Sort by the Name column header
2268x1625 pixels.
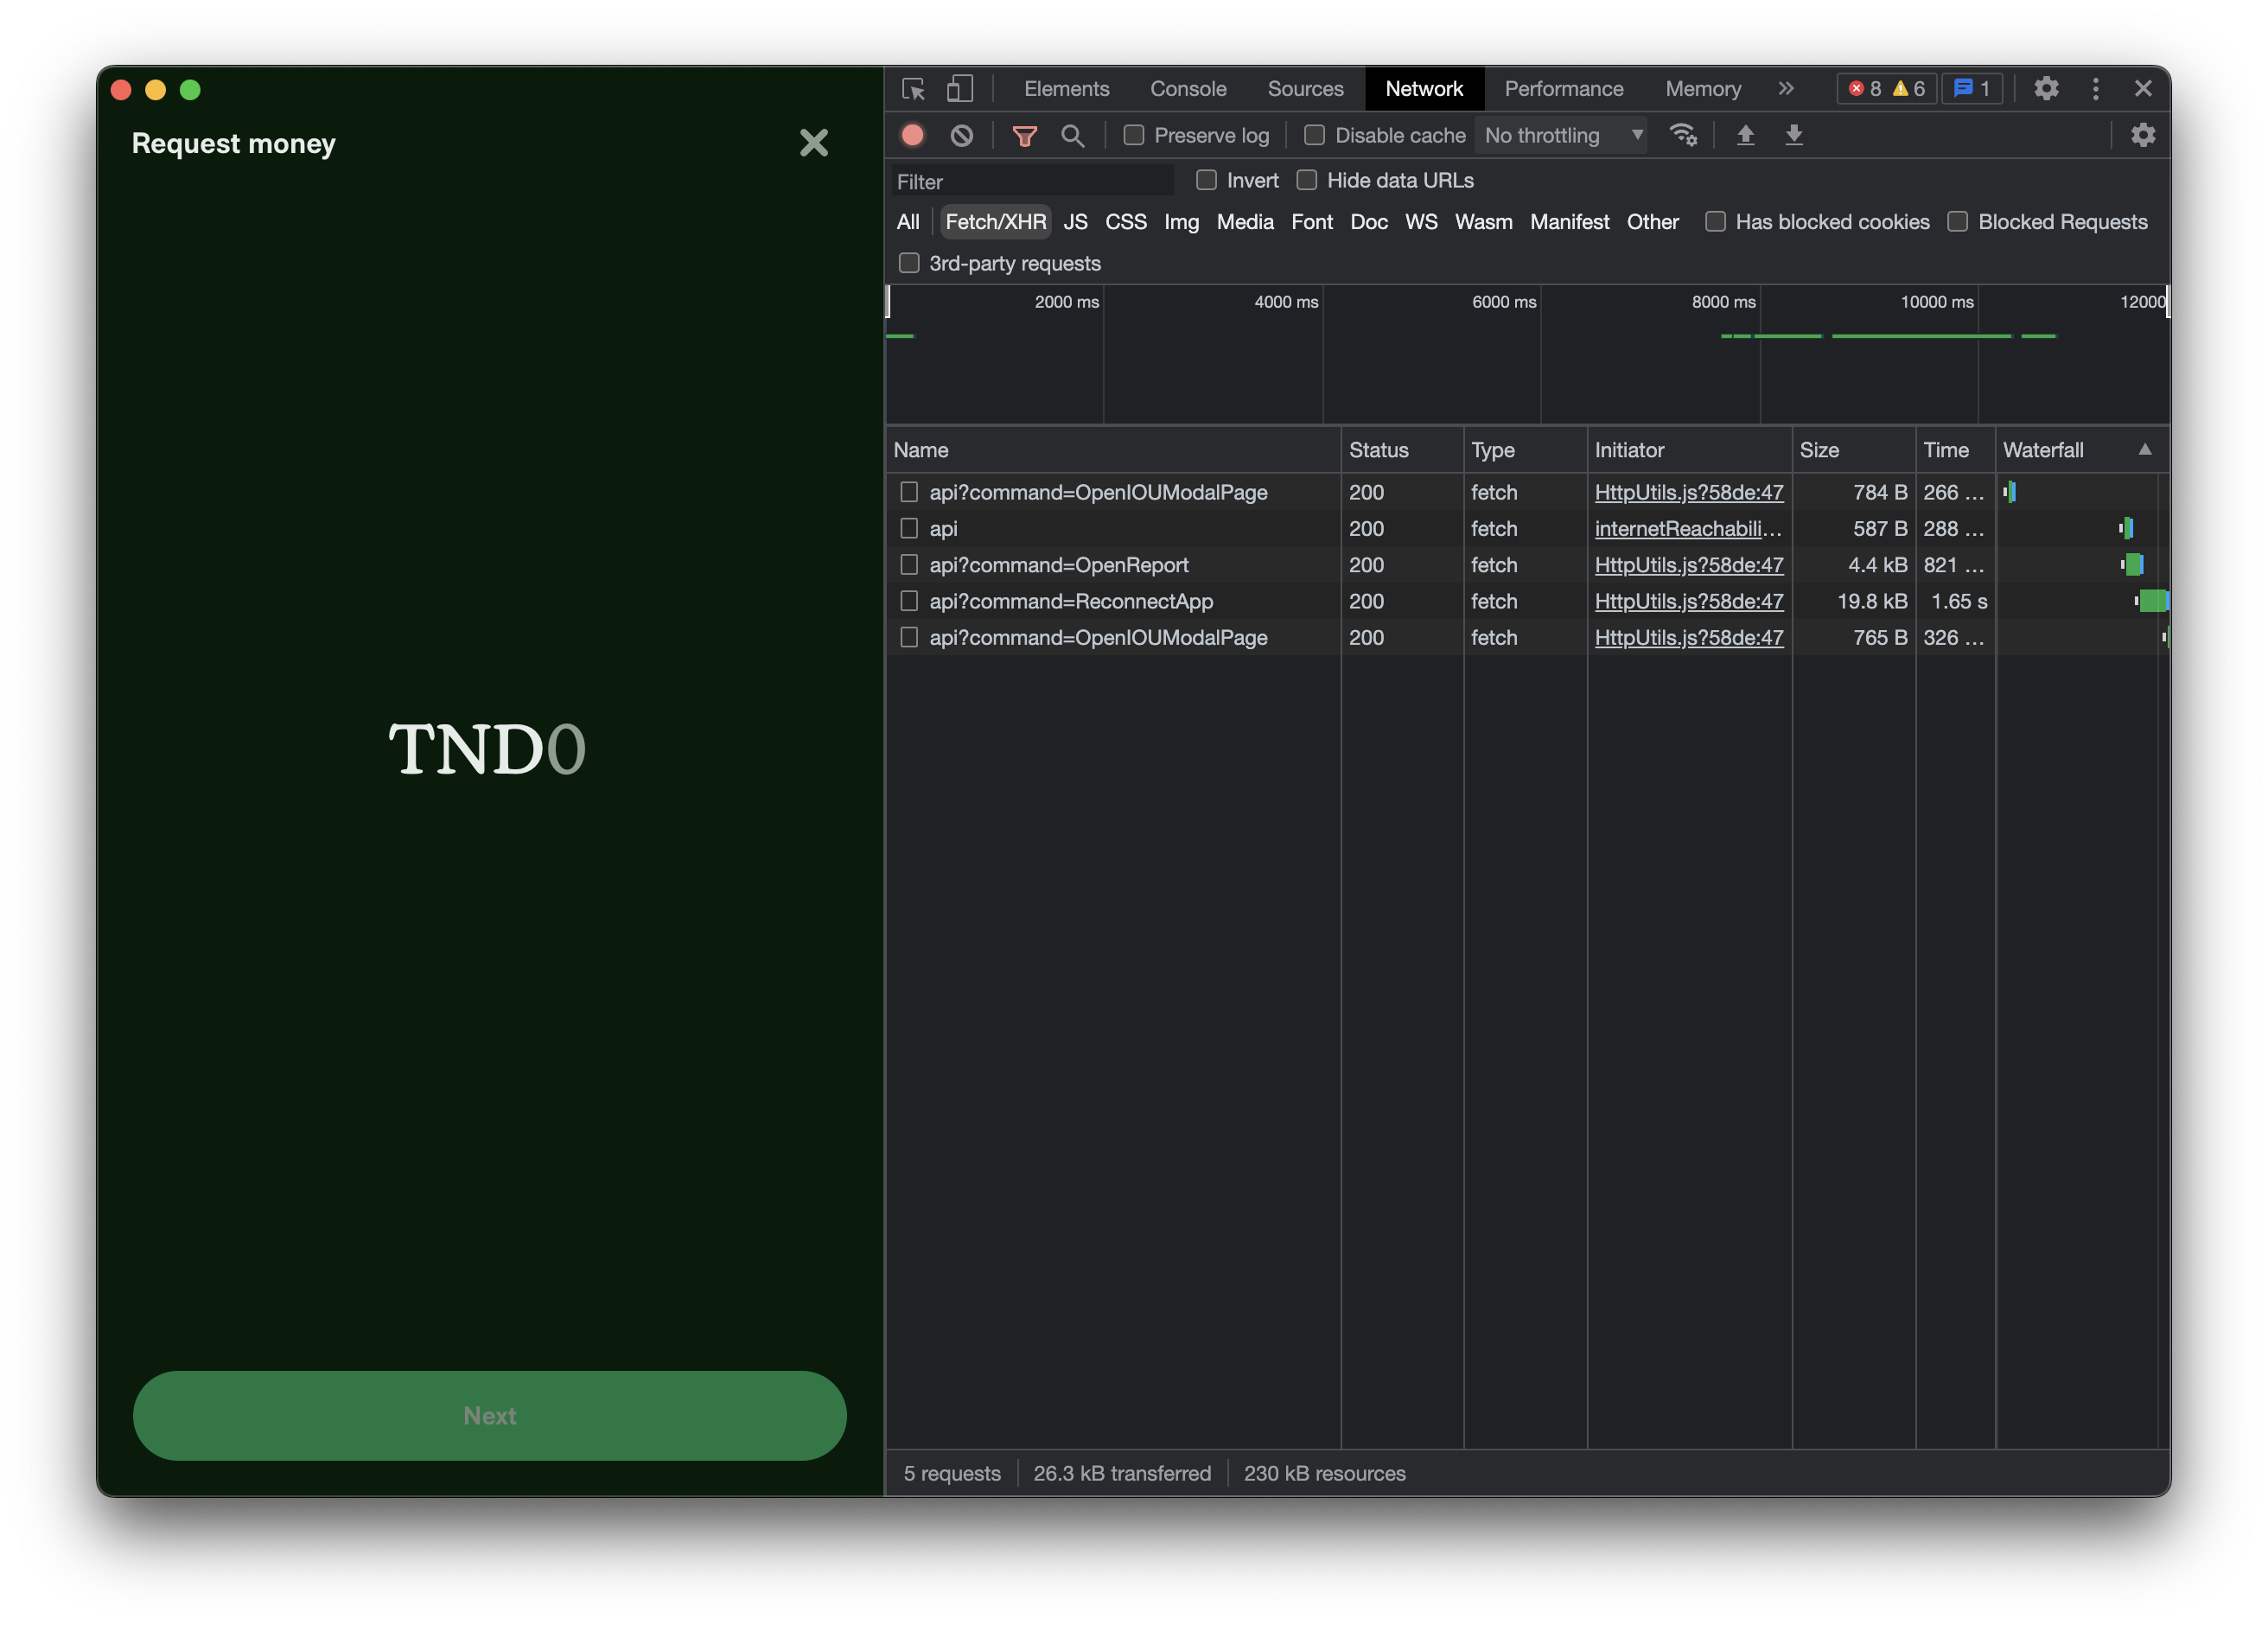[x=1112, y=450]
